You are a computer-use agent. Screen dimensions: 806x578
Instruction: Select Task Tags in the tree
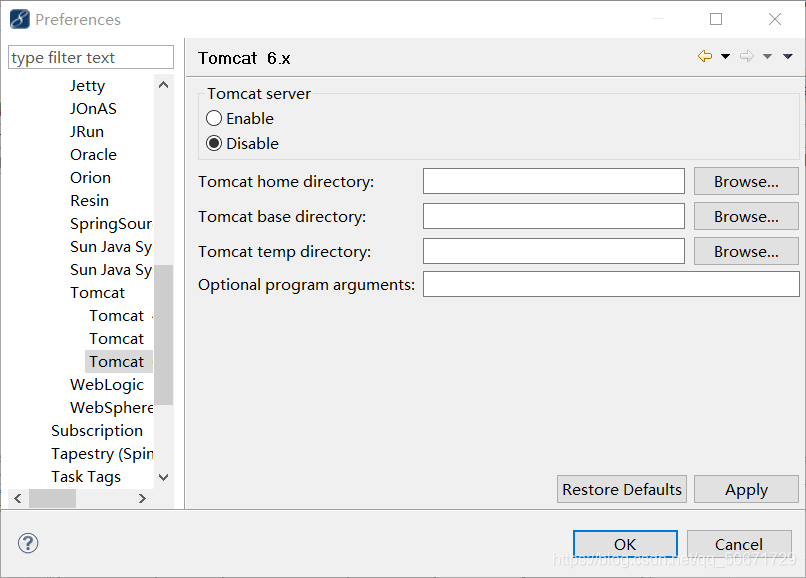click(86, 477)
